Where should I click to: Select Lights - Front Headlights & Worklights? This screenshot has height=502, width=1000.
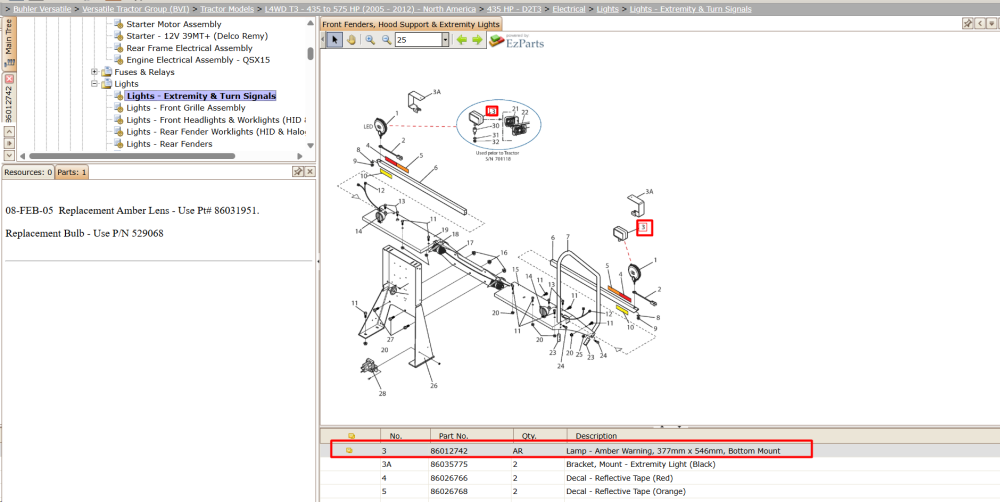coord(216,120)
